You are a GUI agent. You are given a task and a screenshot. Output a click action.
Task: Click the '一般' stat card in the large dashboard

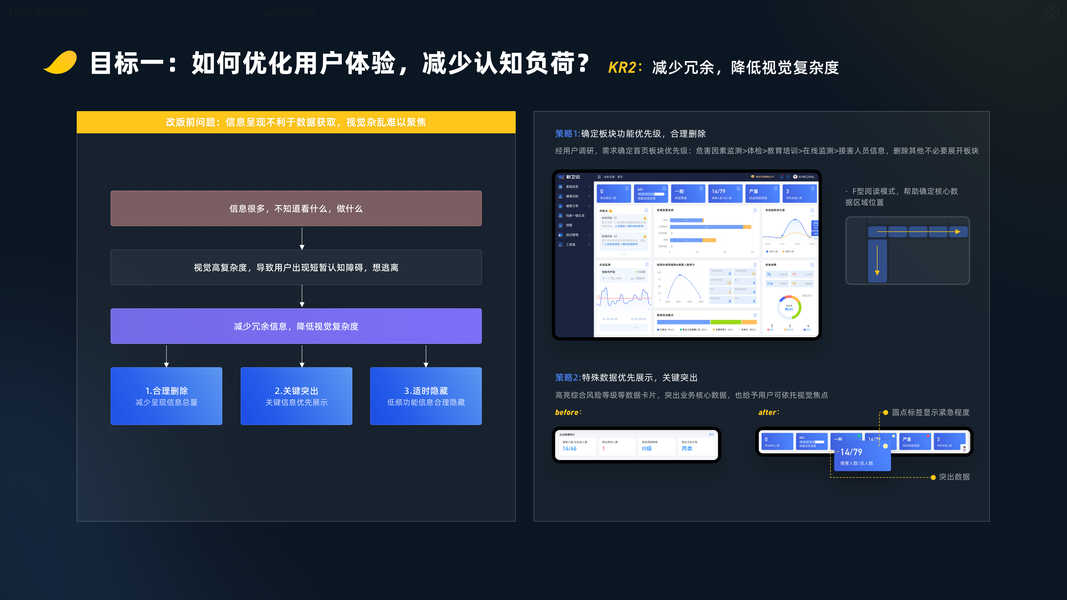[x=688, y=193]
